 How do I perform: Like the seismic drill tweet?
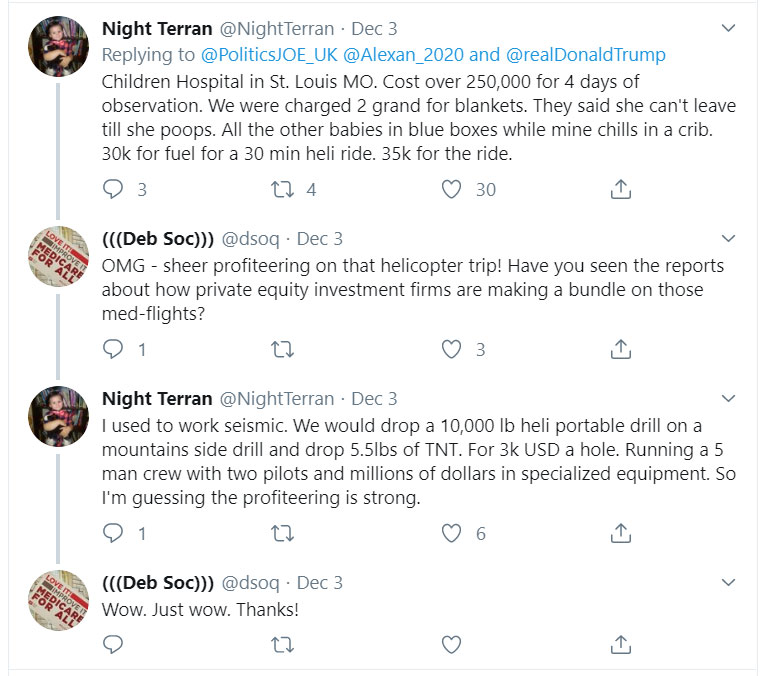[452, 533]
